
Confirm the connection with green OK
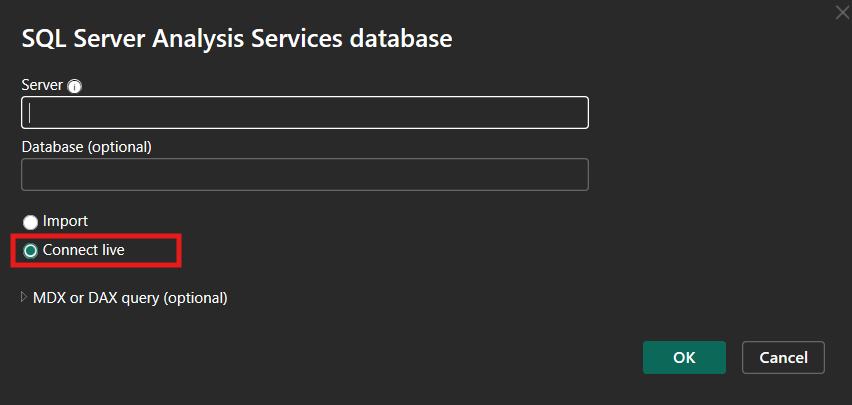pos(684,357)
